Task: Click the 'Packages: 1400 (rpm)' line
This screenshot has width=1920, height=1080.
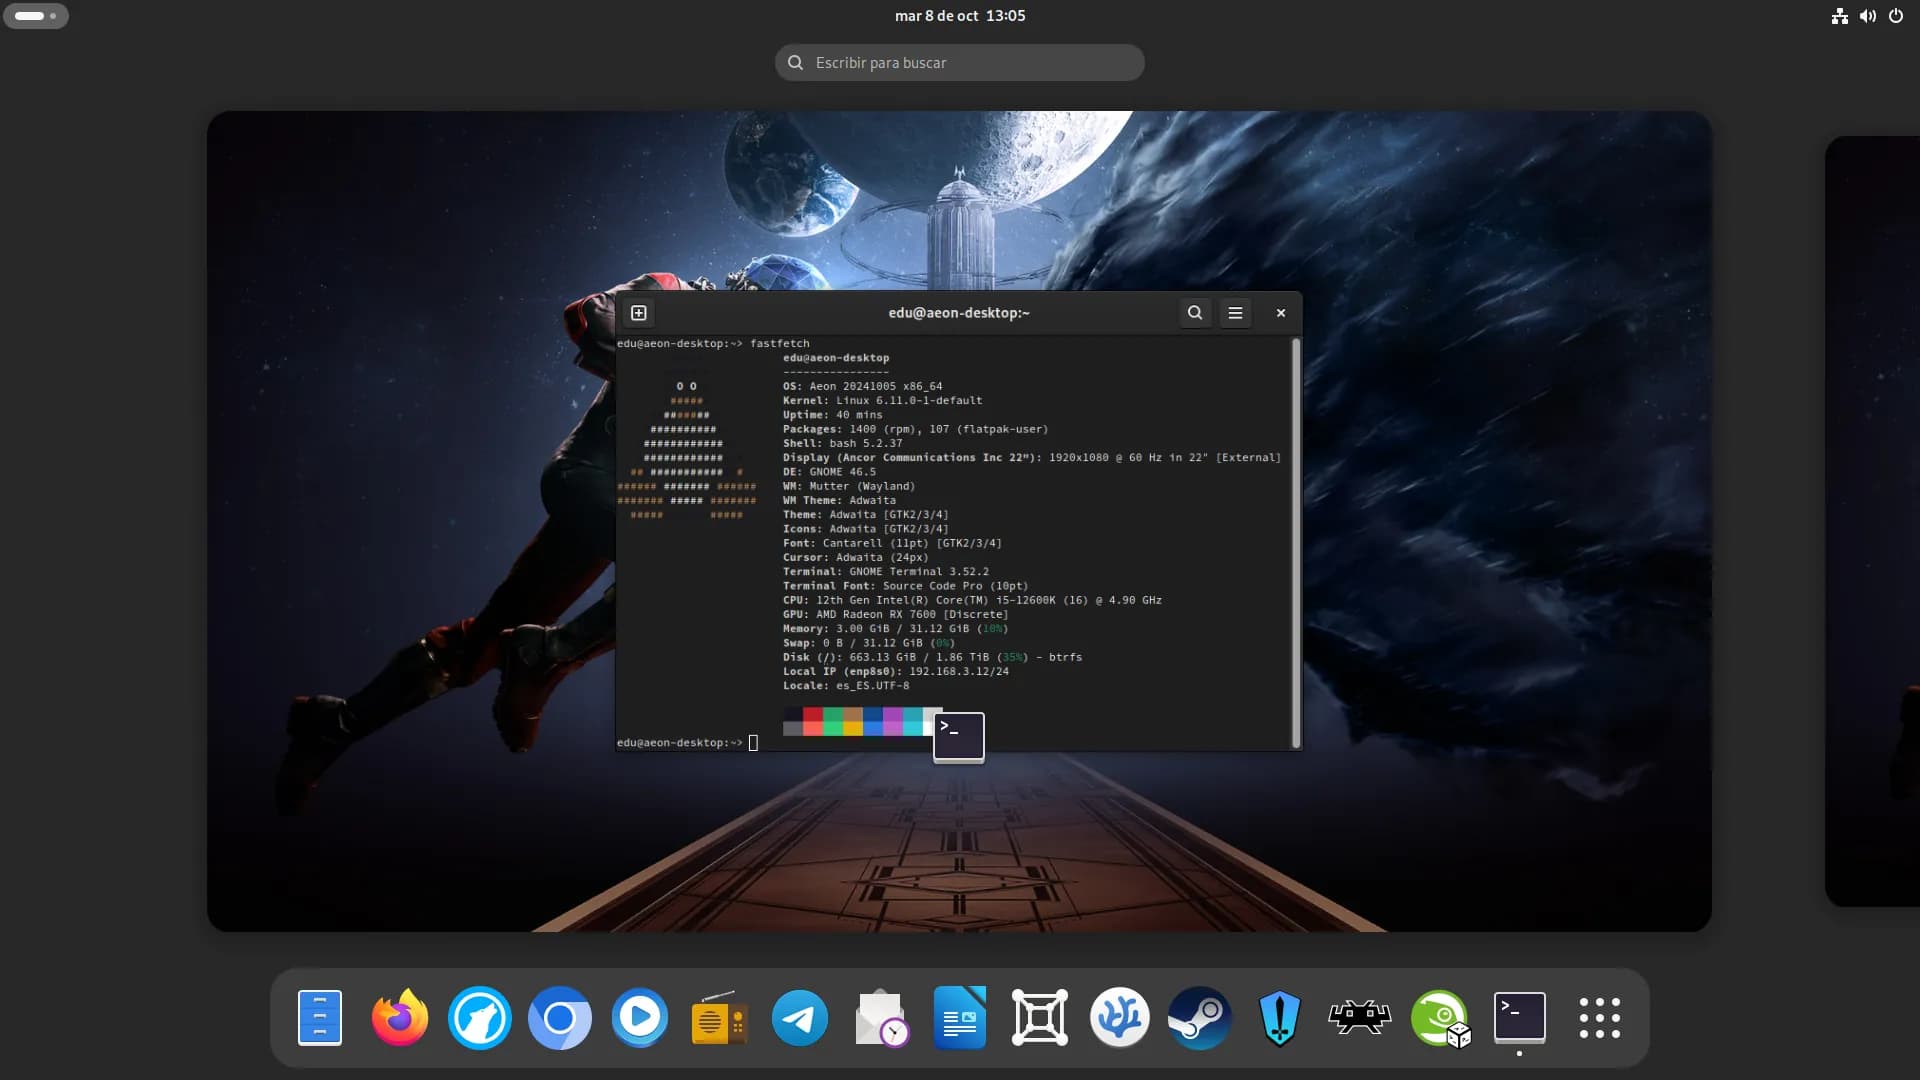Action: coord(915,429)
